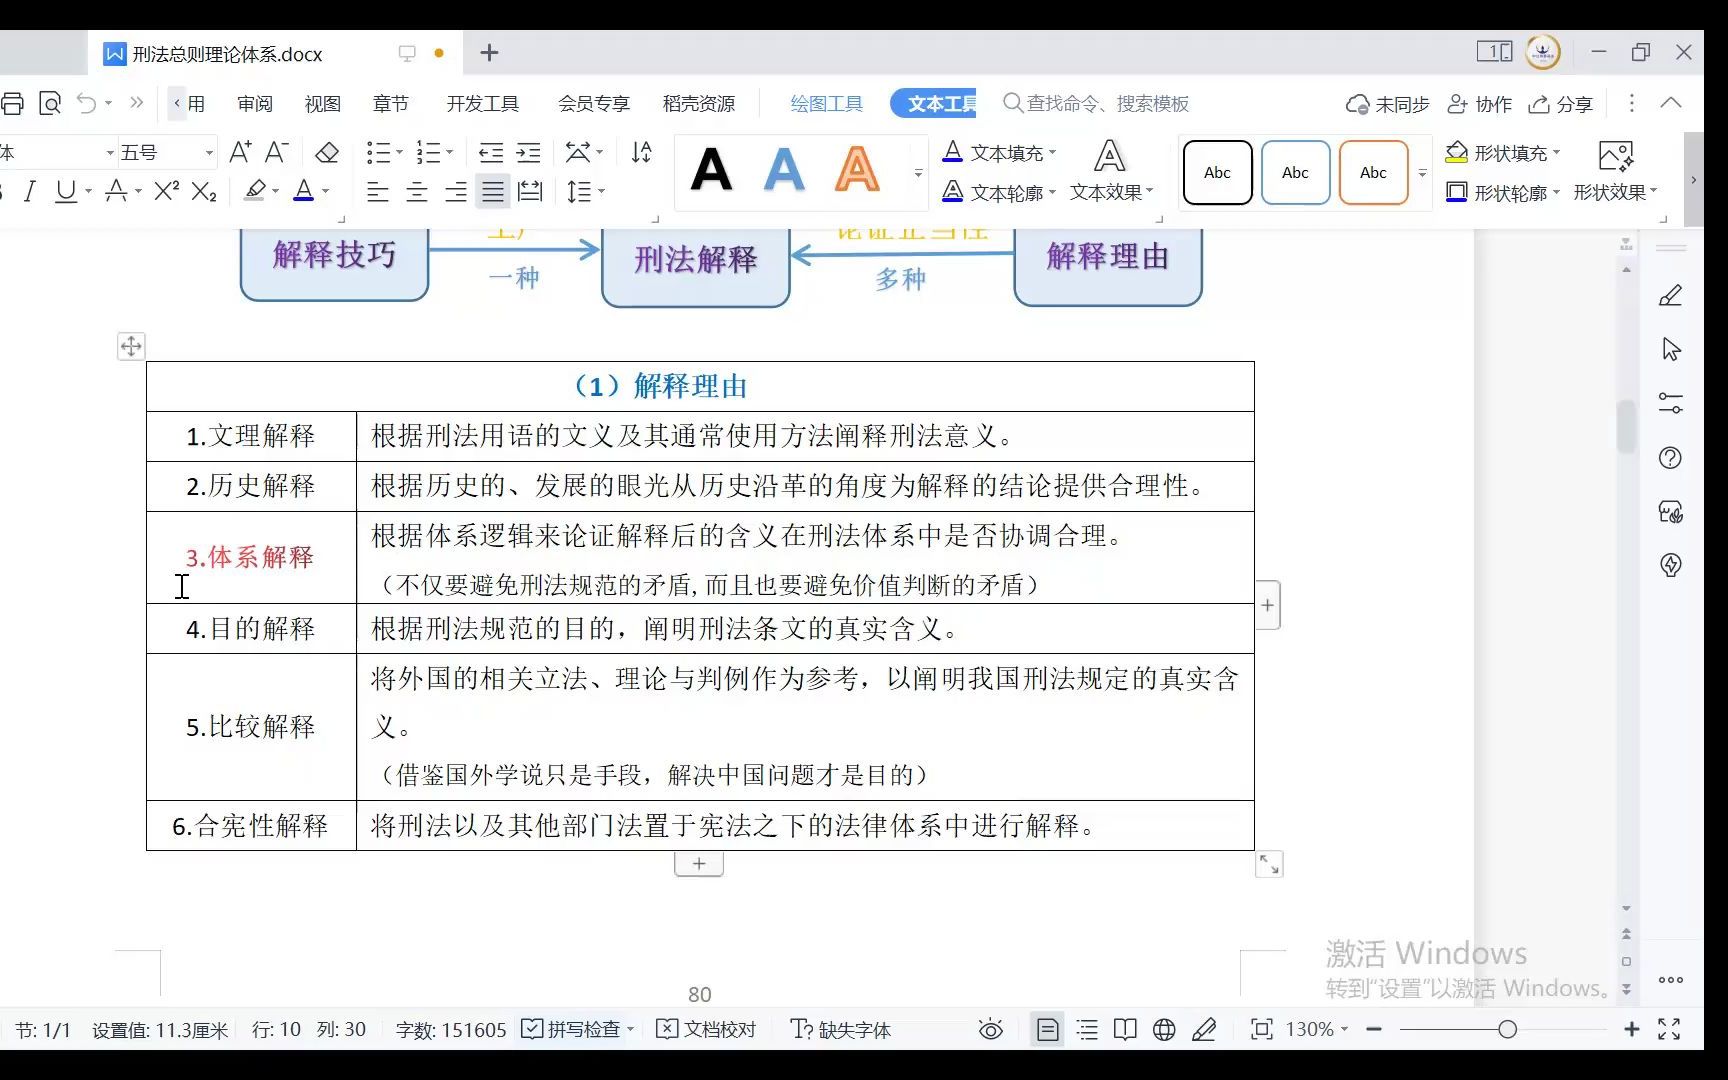1728x1080 pixels.
Task: Toggle superscript formatting
Action: (167, 190)
